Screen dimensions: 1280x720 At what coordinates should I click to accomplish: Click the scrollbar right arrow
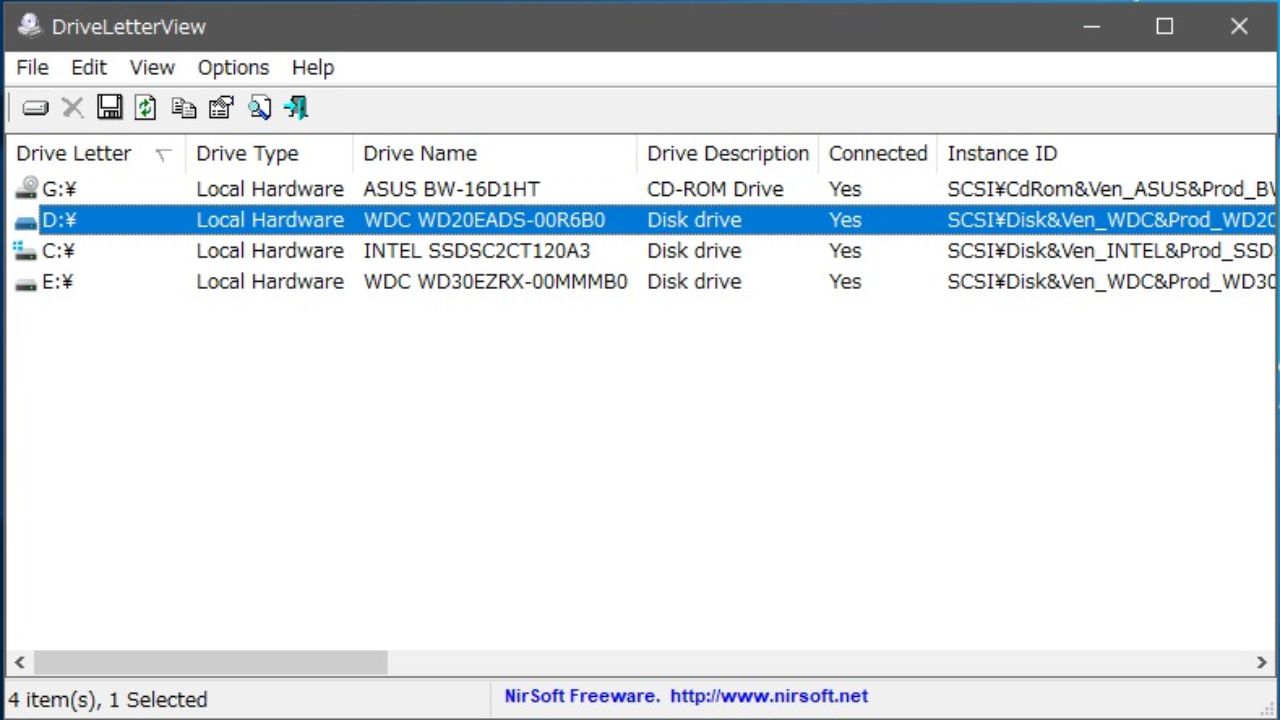coord(1262,662)
